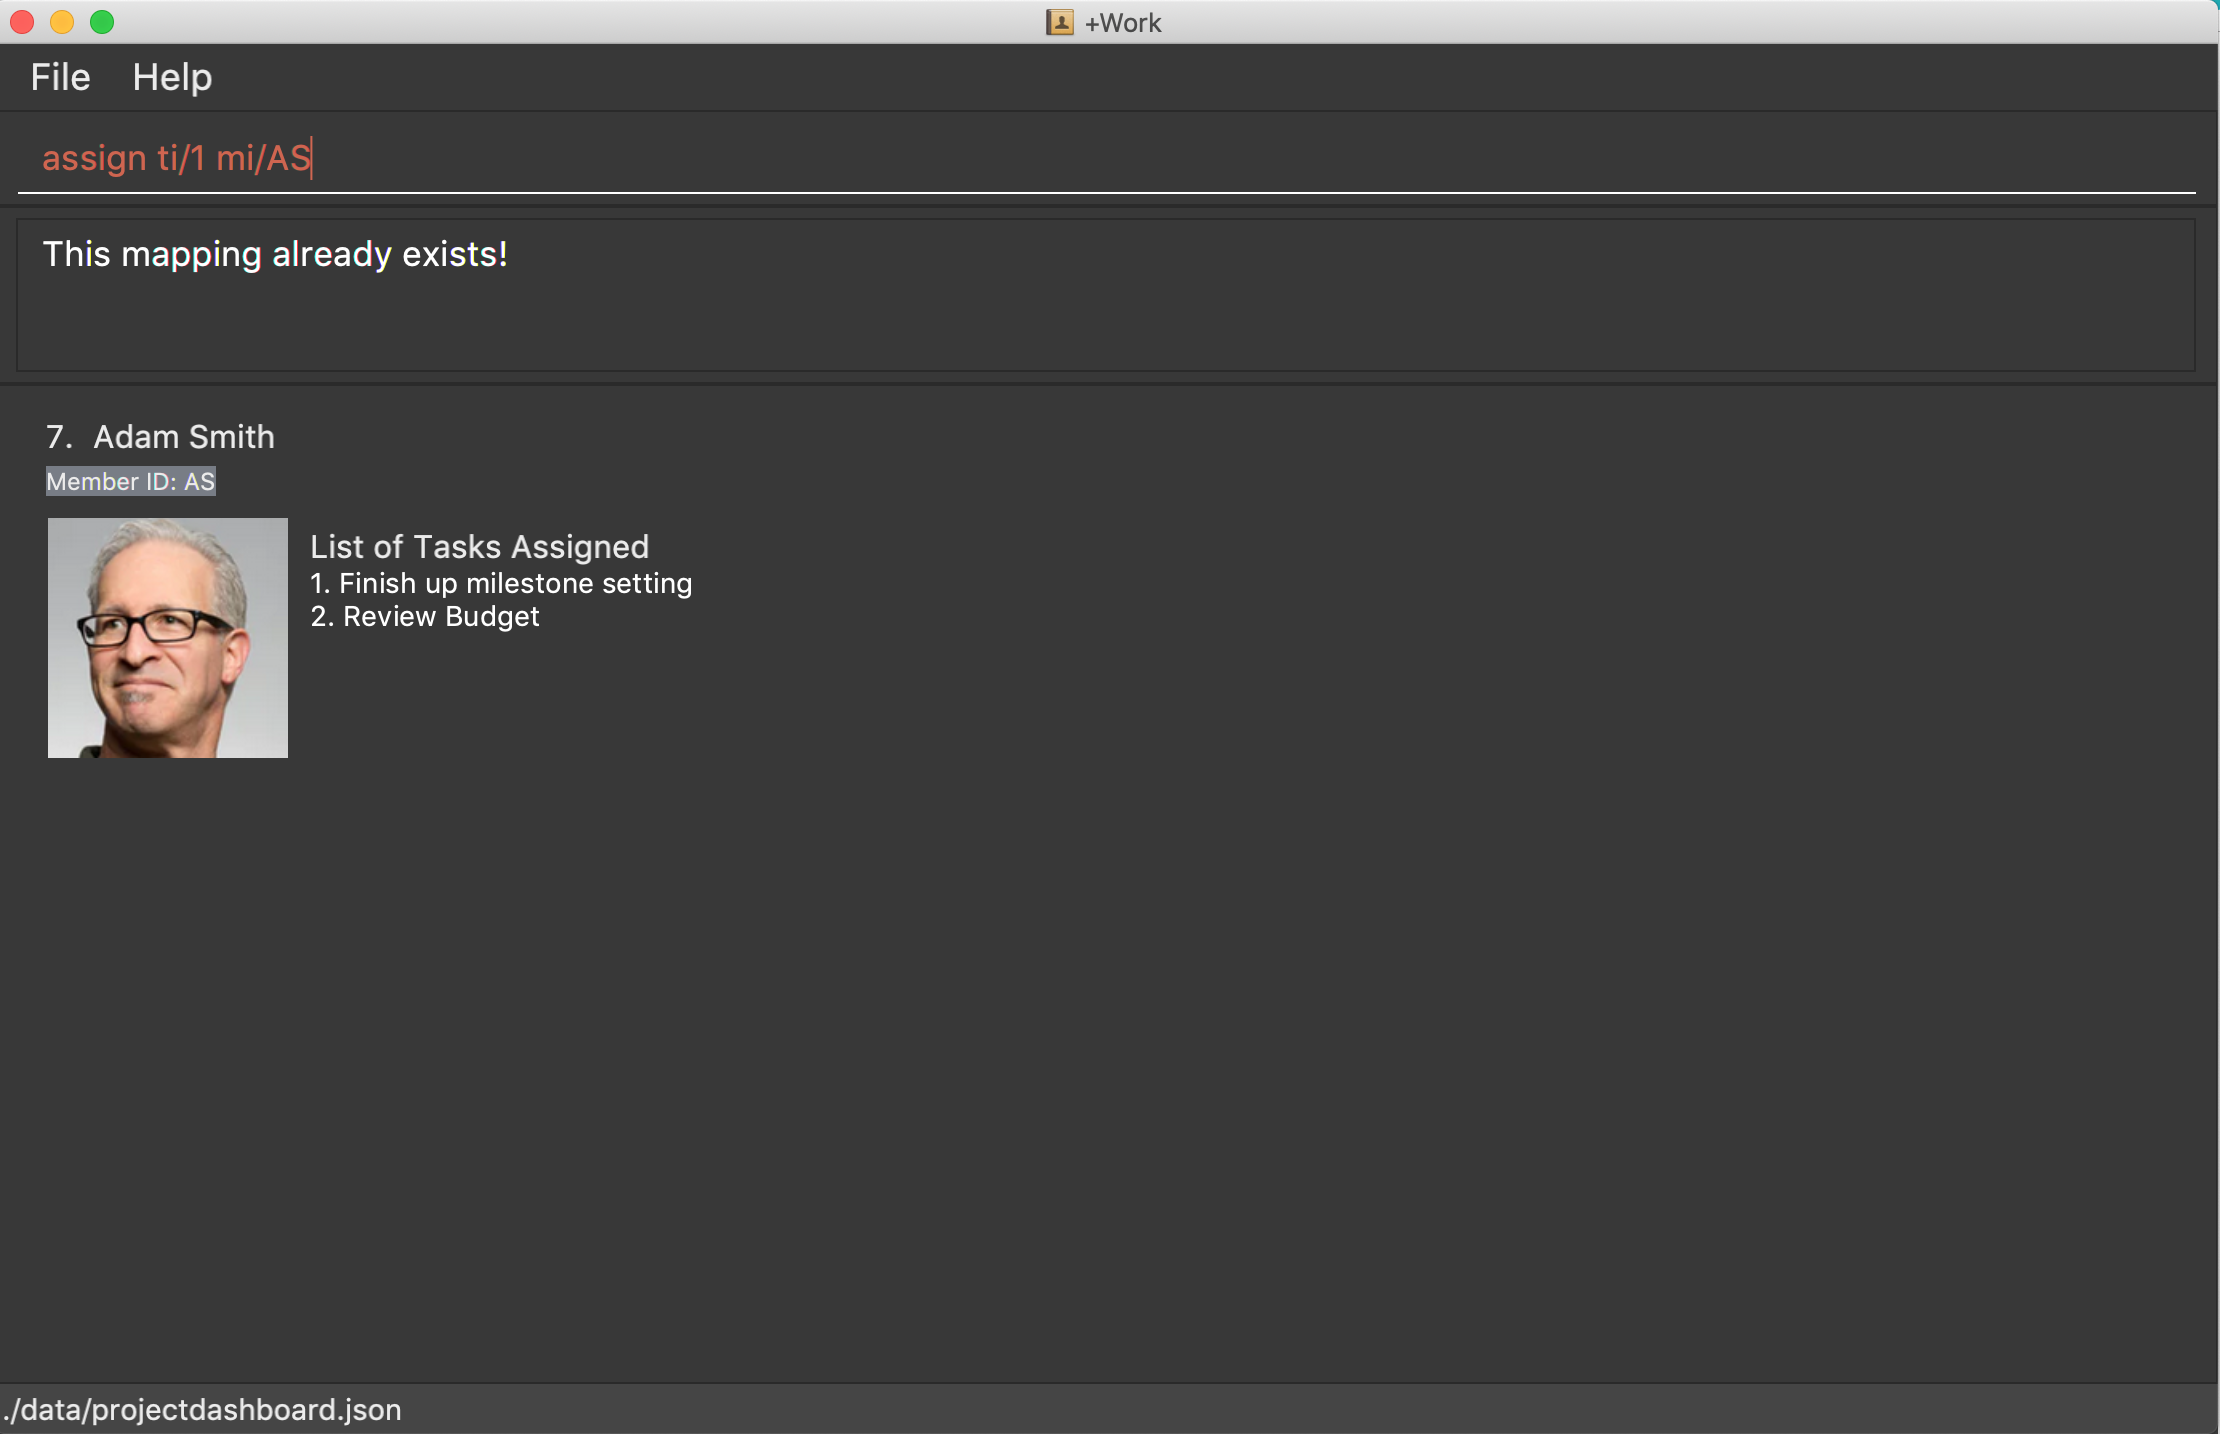Click the green maximize window button
This screenshot has width=2220, height=1434.
[102, 22]
